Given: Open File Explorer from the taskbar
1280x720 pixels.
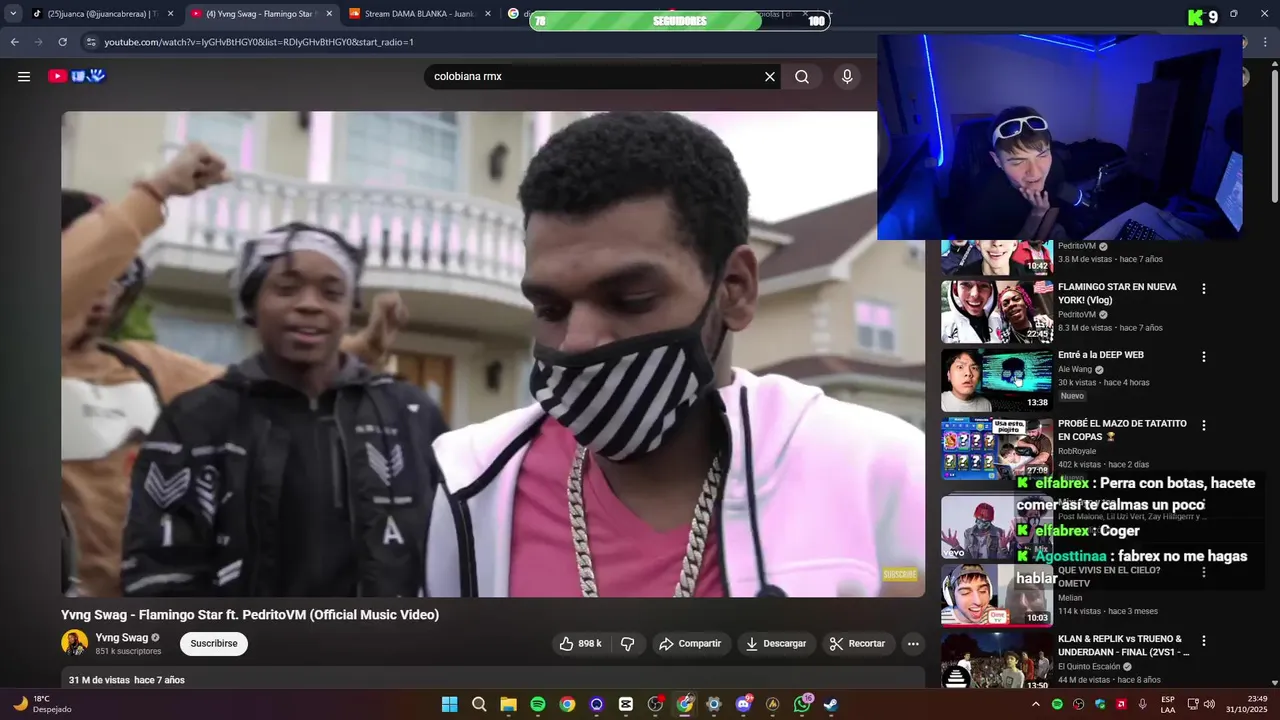Looking at the screenshot, I should 508,704.
